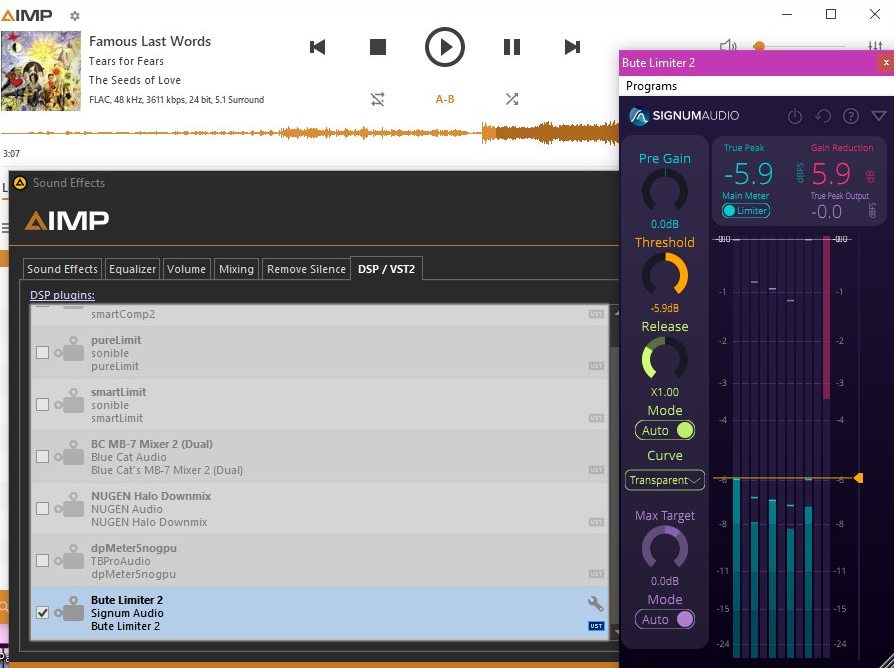
Task: Click the pureLimit plugin icon
Action: (x=70, y=349)
